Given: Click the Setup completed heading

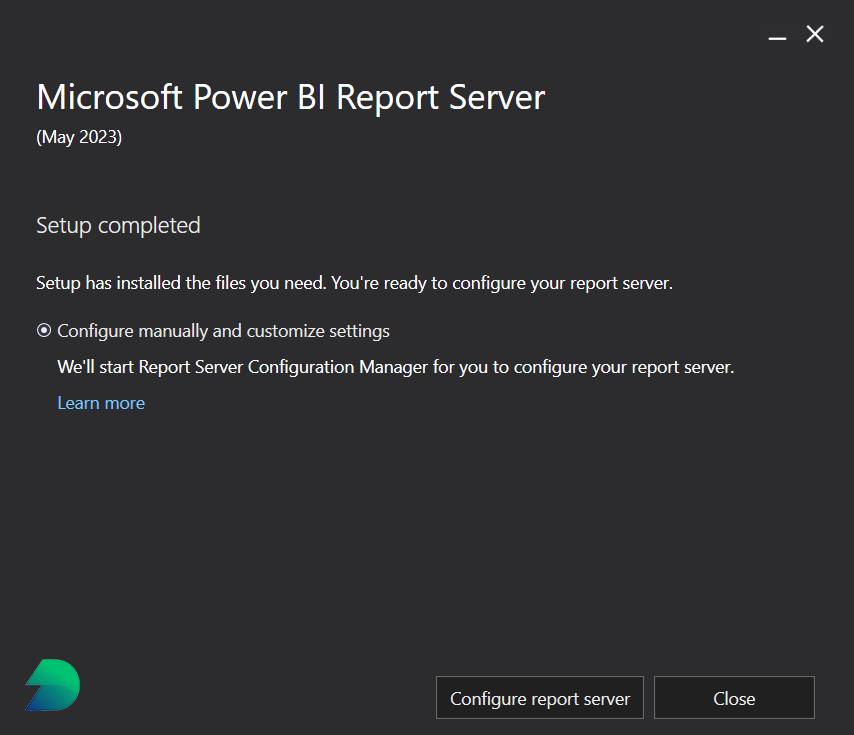Looking at the screenshot, I should (x=117, y=225).
